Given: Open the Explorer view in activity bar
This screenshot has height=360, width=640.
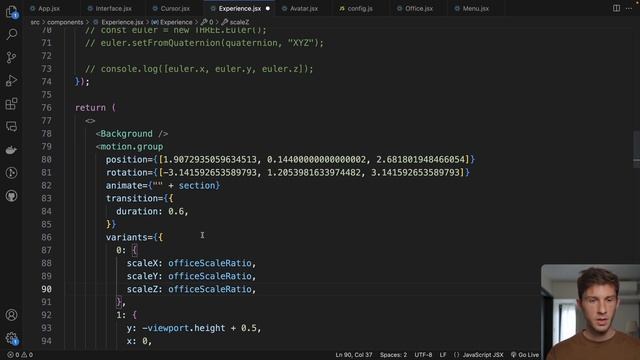Looking at the screenshot, I should (11, 12).
